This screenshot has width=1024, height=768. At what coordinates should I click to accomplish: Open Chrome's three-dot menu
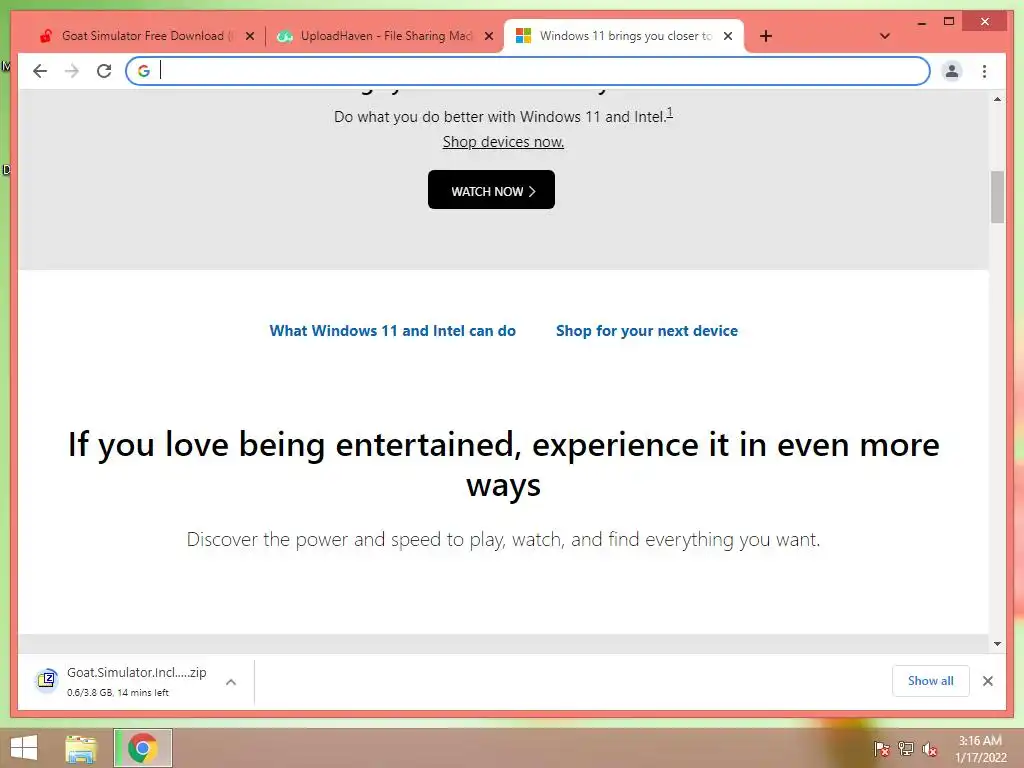click(984, 71)
